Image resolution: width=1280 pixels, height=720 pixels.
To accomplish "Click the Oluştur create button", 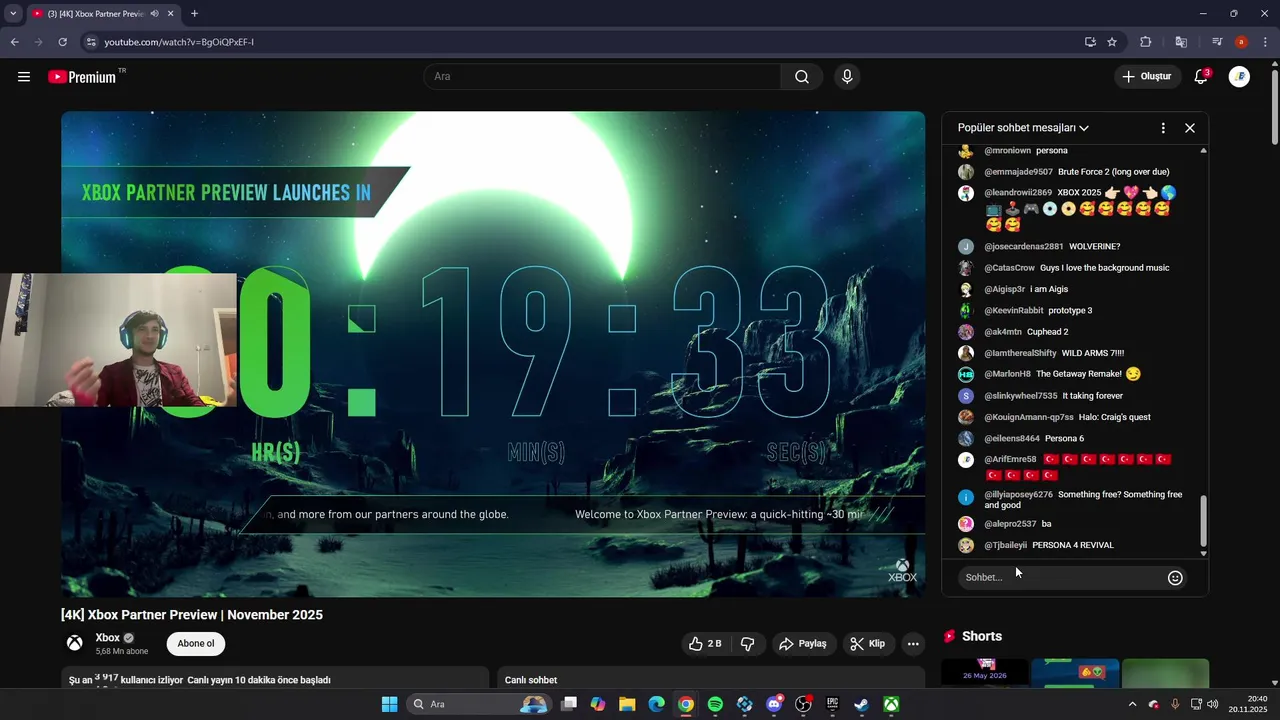I will [1146, 77].
